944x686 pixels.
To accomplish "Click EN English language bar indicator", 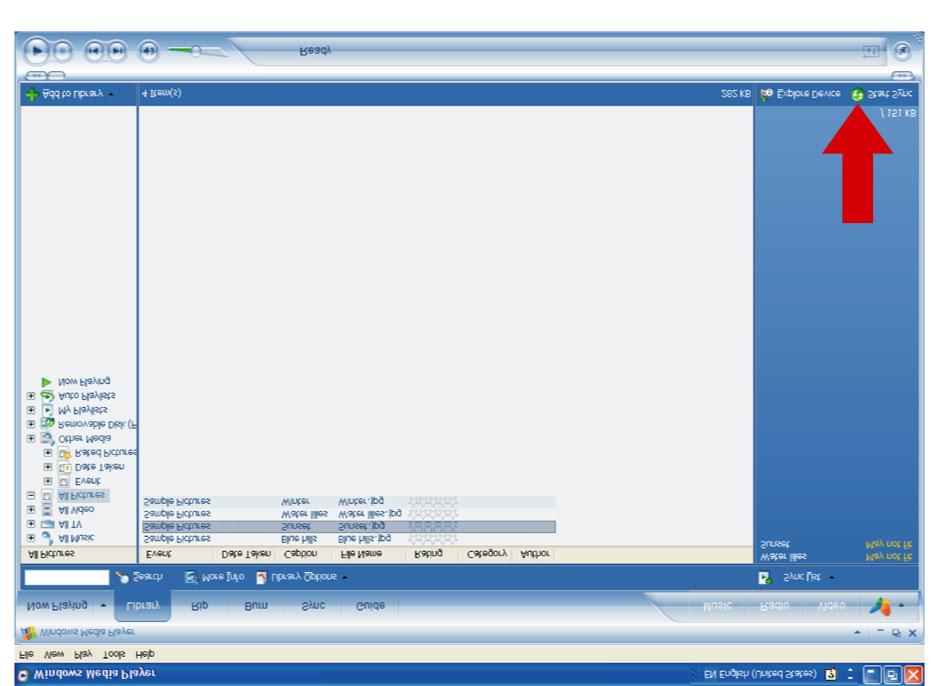I will coord(760,675).
